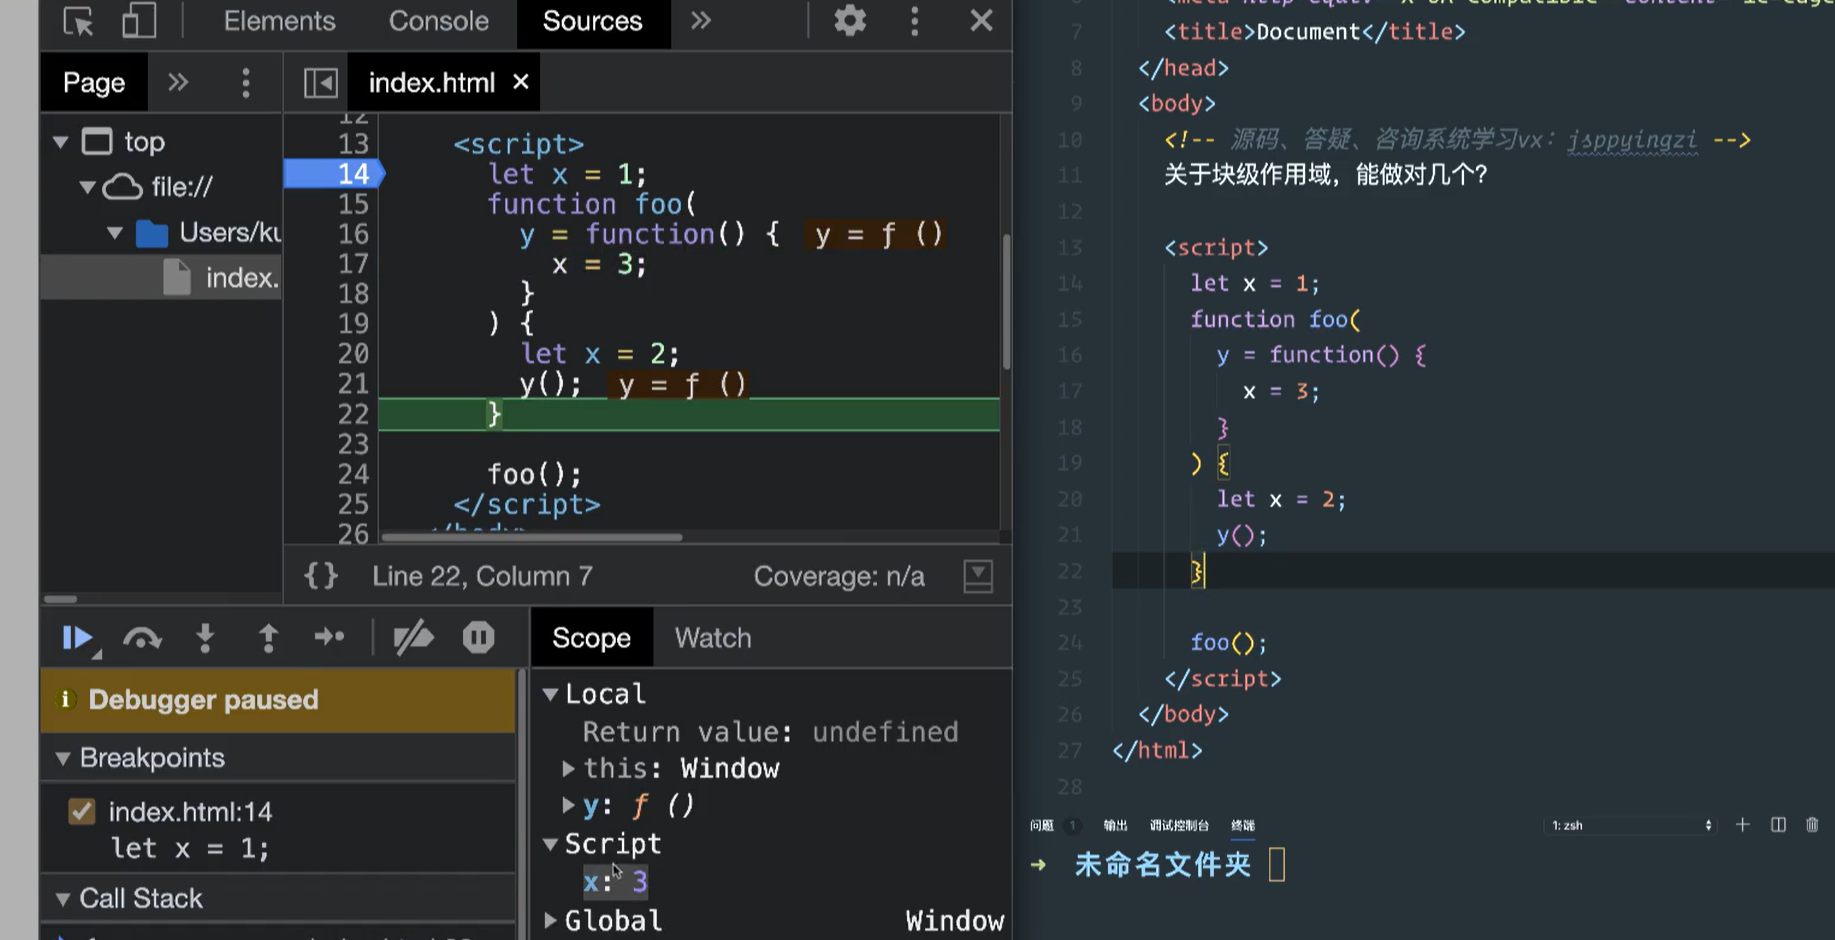Open the editor terminal shell dropdown
1835x940 pixels.
pos(1631,825)
